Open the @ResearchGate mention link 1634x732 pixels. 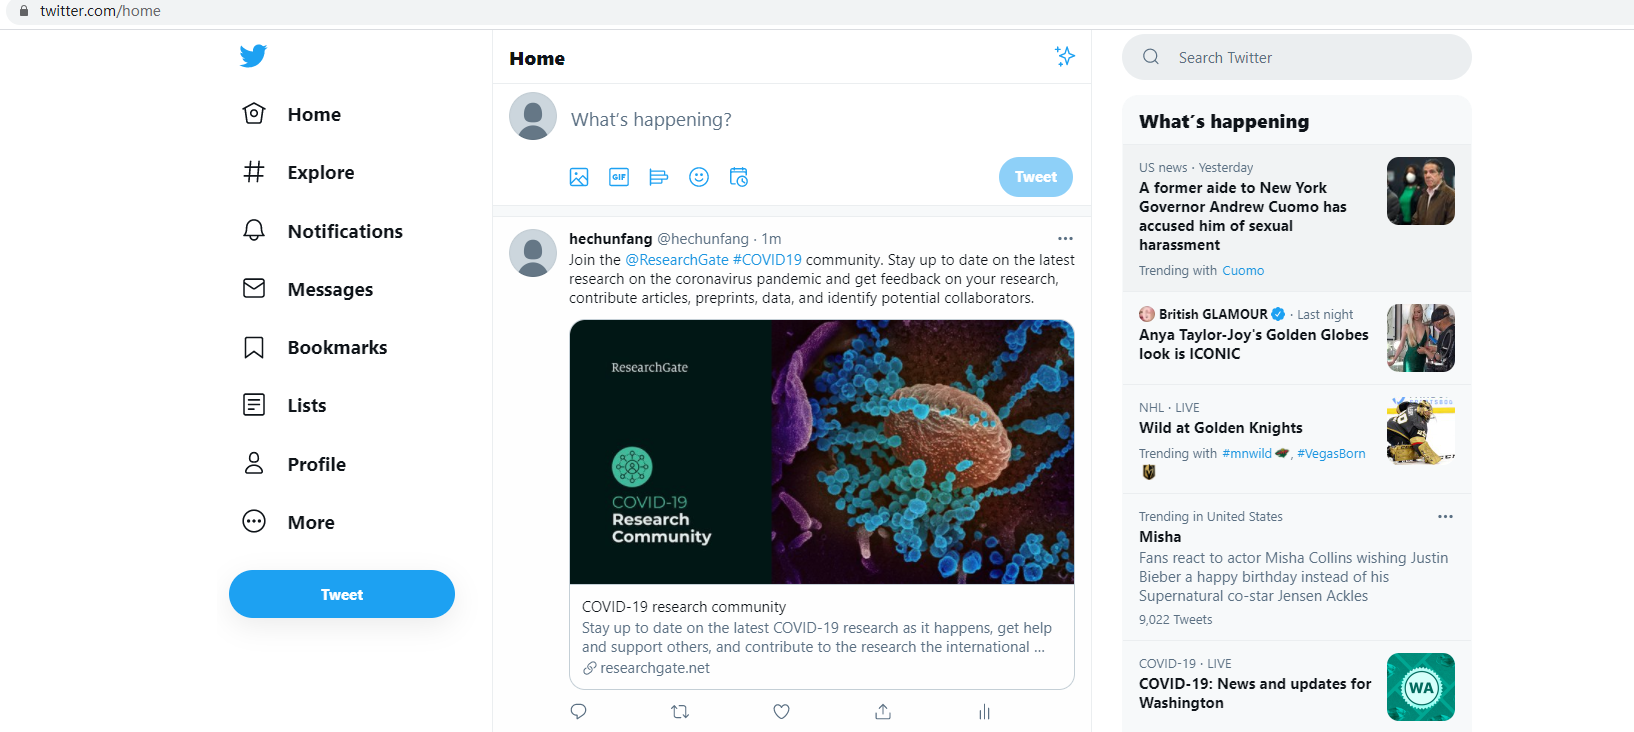coord(677,260)
